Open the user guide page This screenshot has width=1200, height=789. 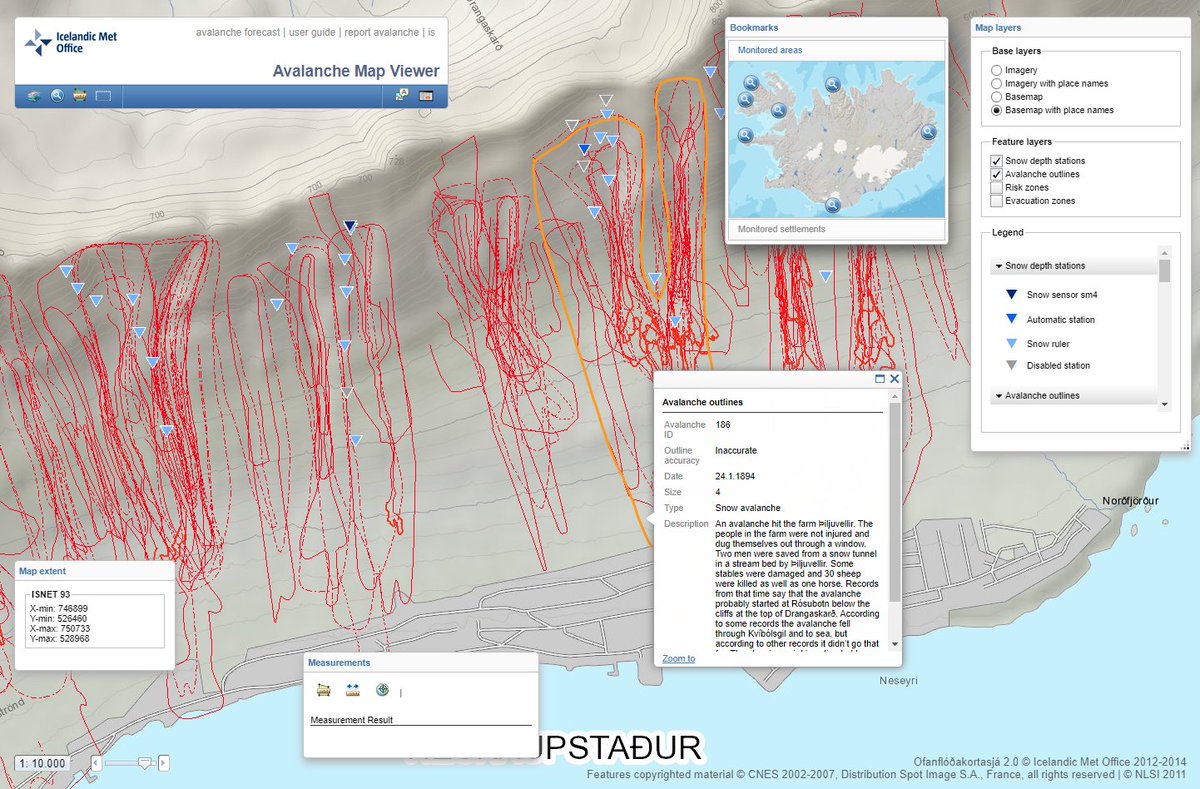coord(310,32)
